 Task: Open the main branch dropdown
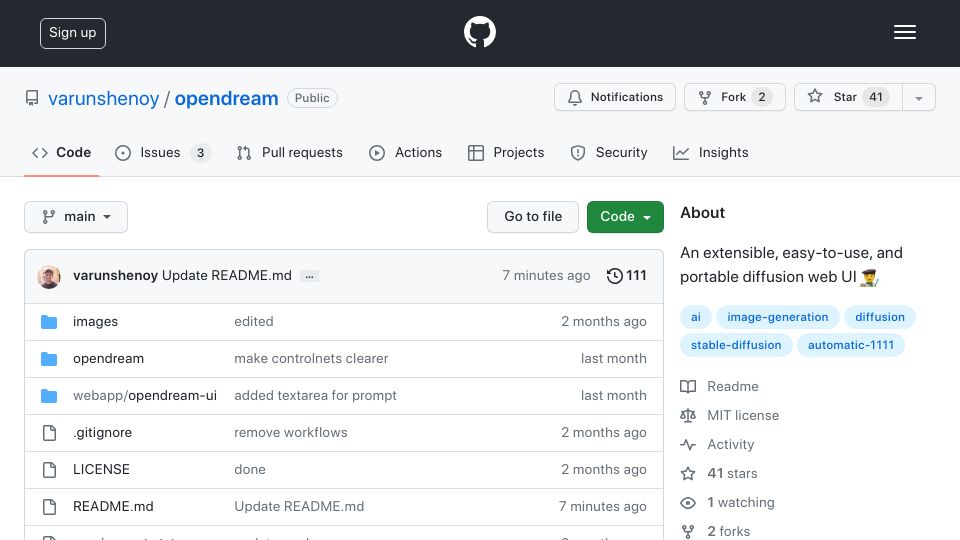[x=76, y=217]
